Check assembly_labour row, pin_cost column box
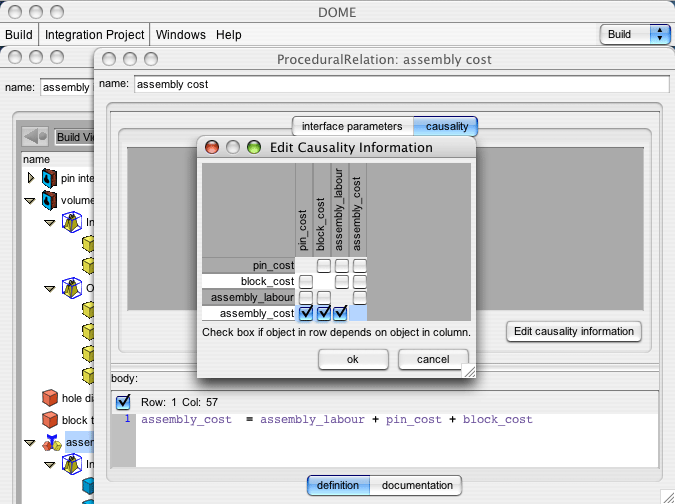 click(x=306, y=297)
